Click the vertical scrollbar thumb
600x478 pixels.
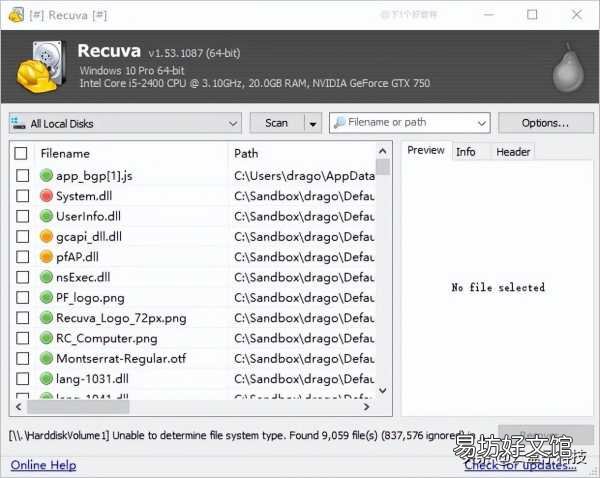(x=383, y=167)
